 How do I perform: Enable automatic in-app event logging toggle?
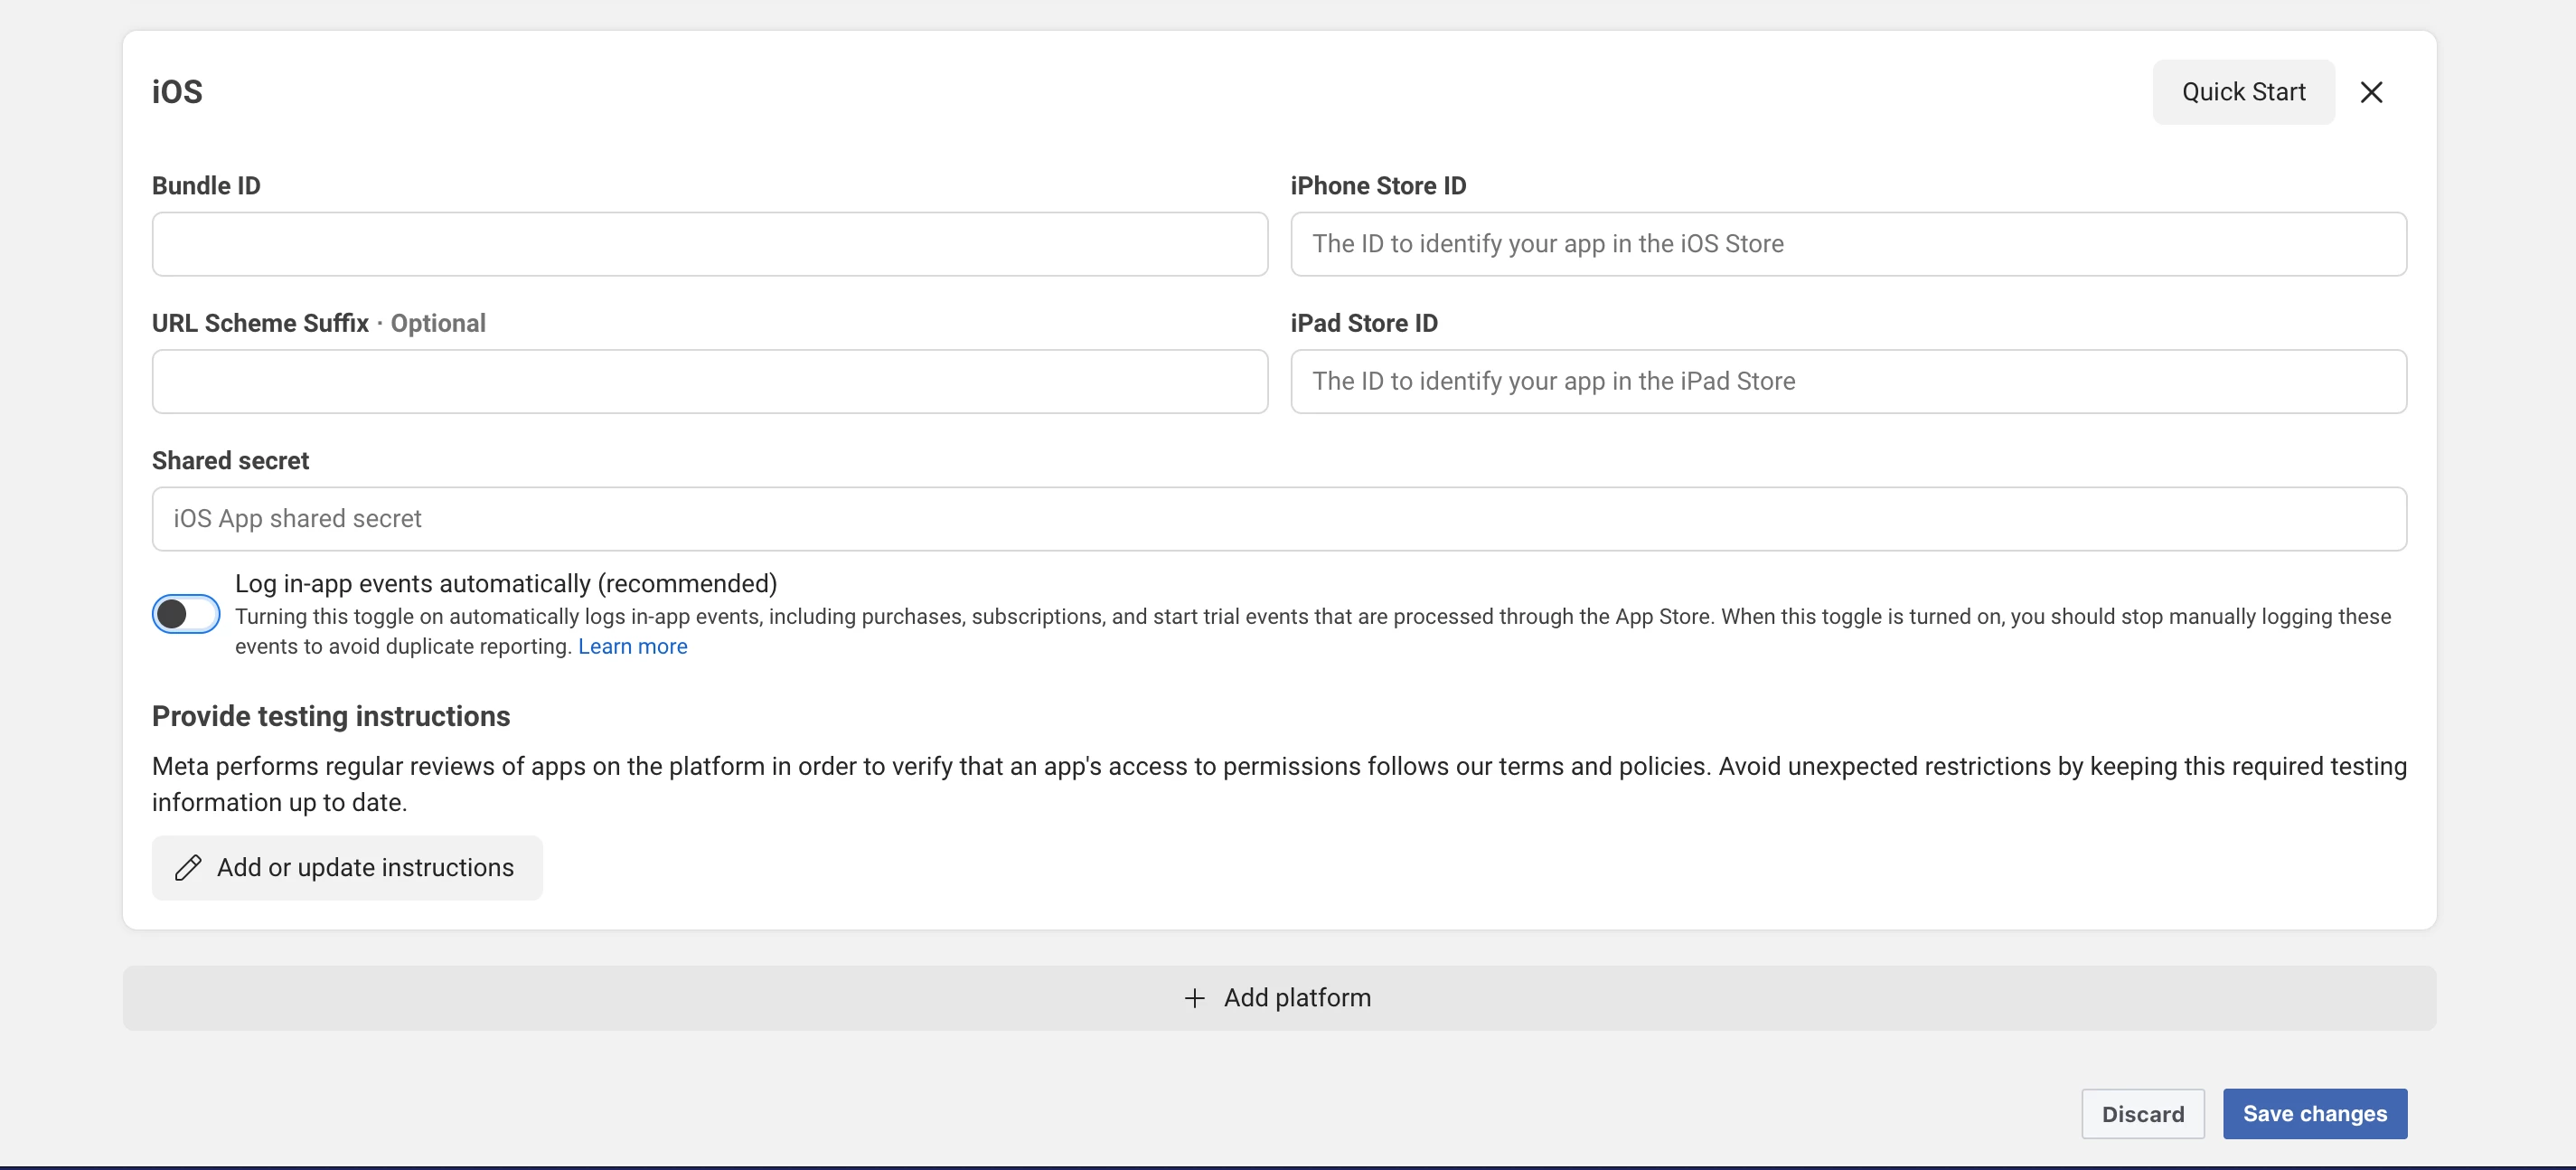(186, 614)
